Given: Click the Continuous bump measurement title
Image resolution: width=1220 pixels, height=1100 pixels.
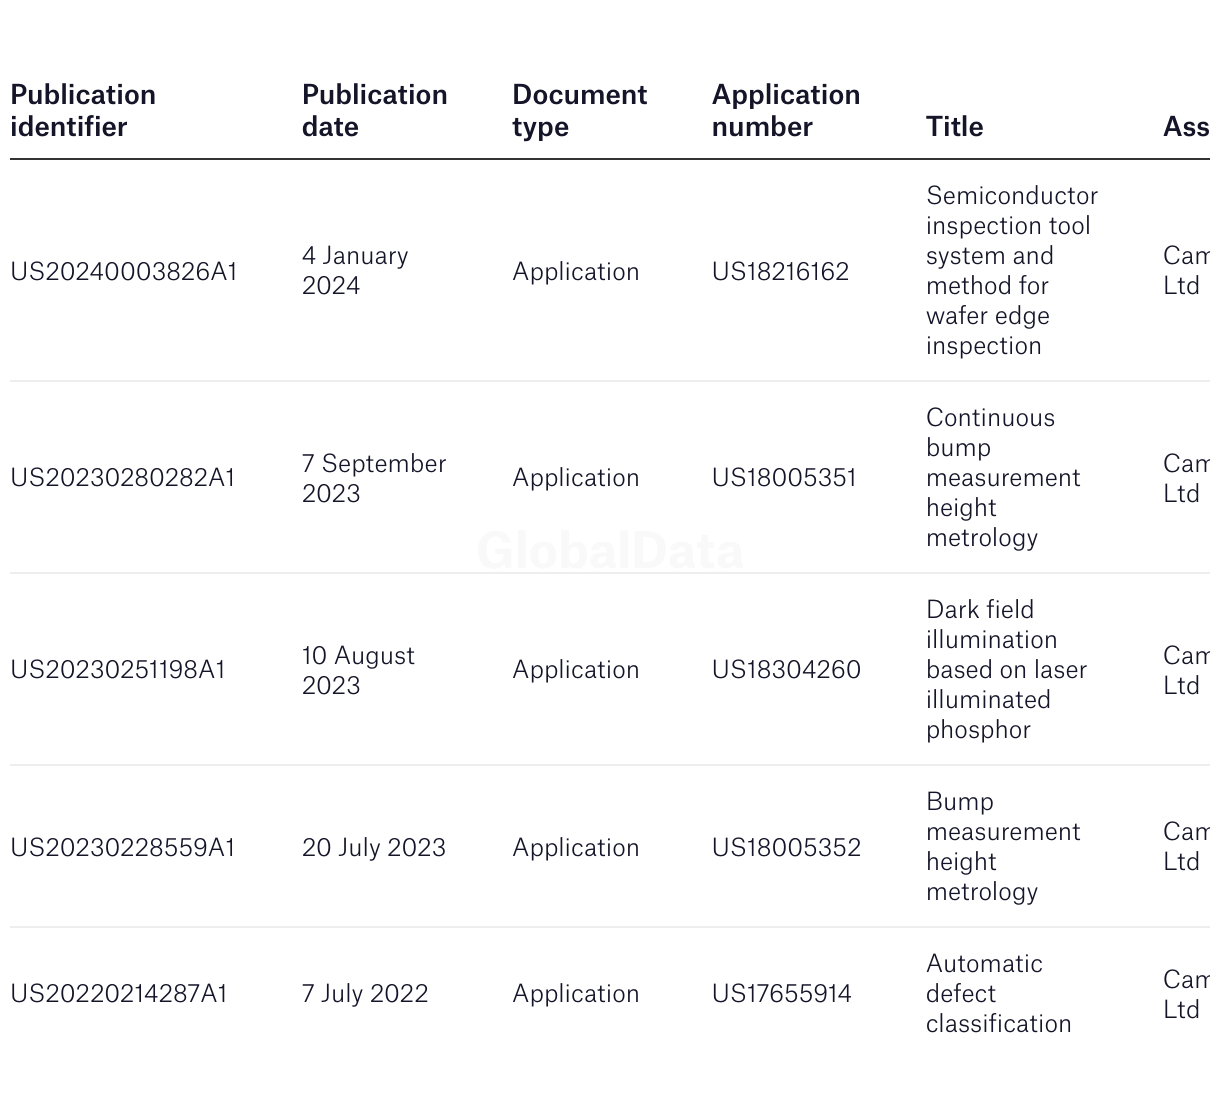Looking at the screenshot, I should (1003, 478).
